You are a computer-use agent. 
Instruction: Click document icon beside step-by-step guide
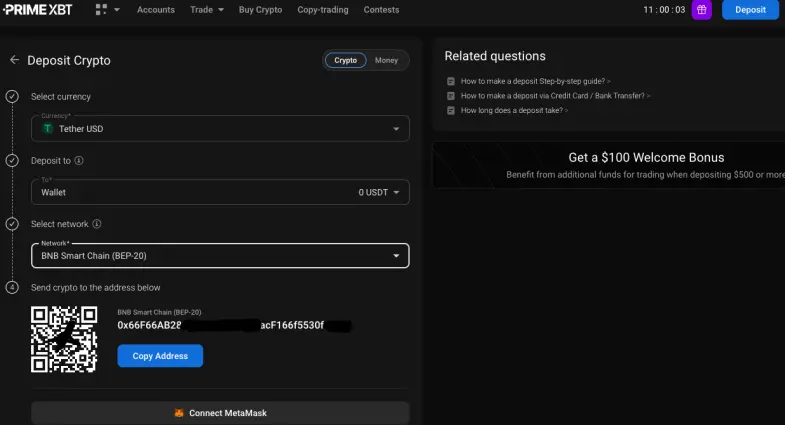[x=451, y=81]
